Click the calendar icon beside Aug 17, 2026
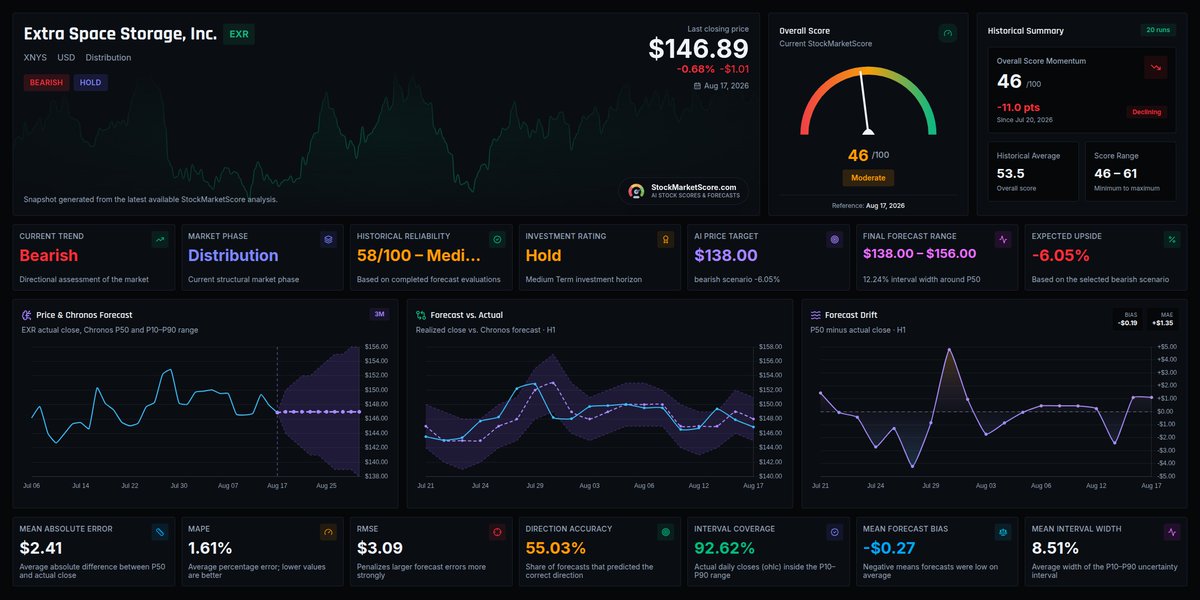This screenshot has width=1200, height=600. (697, 86)
